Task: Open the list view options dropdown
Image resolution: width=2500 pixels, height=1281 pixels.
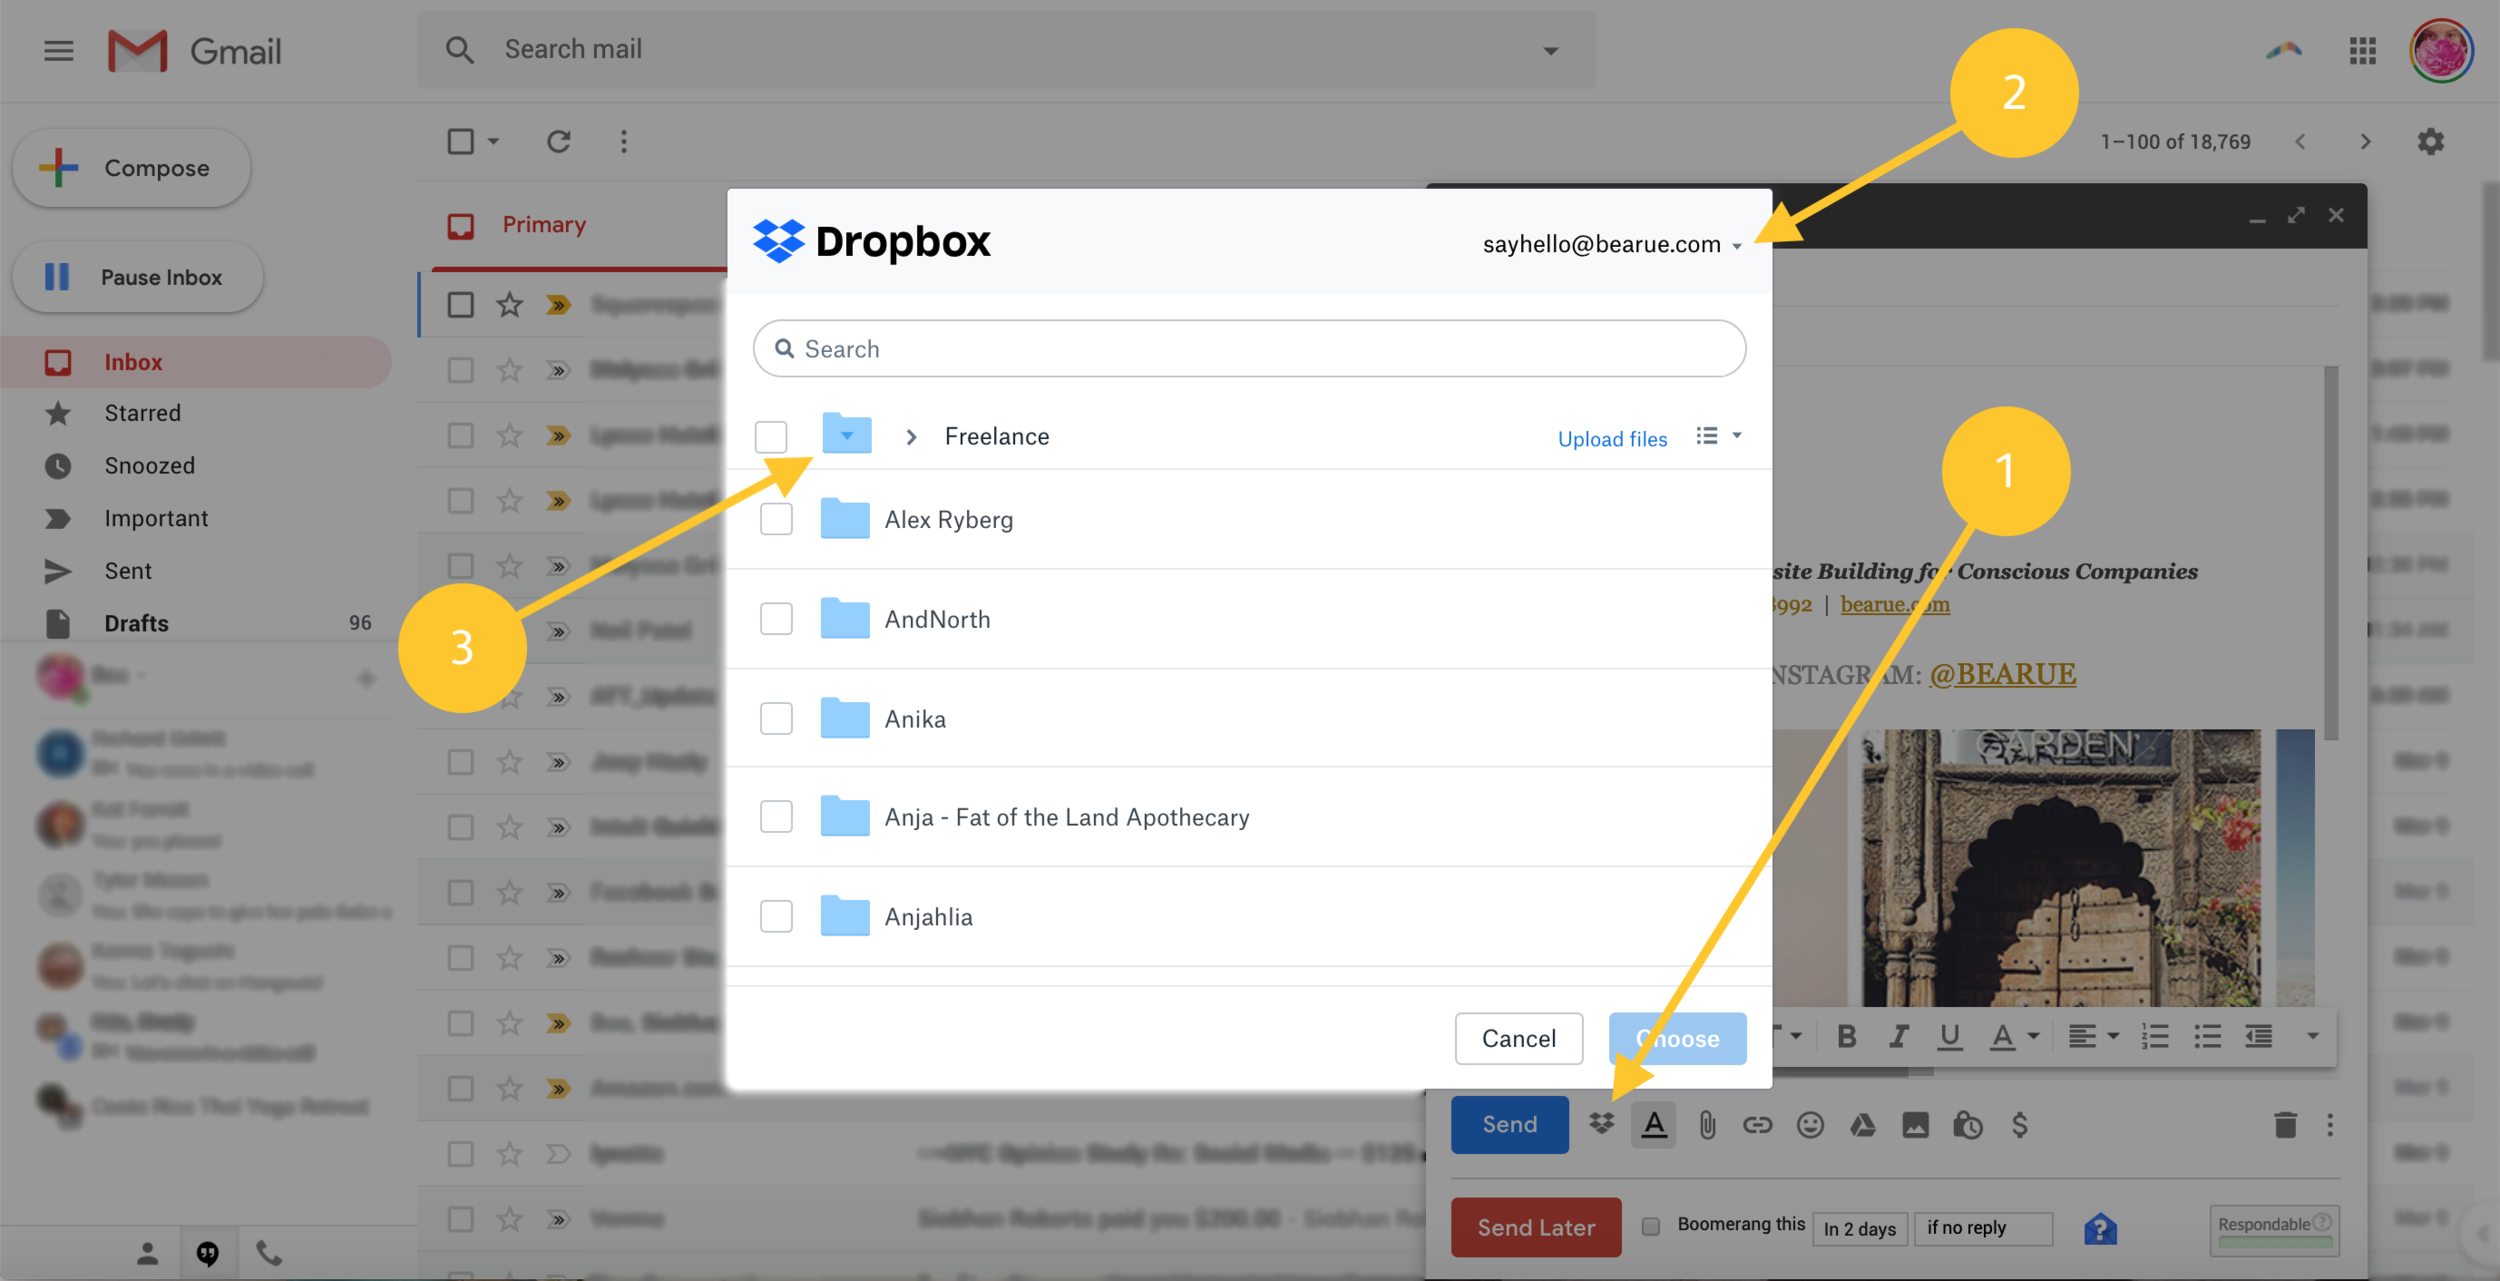Action: coord(1718,436)
